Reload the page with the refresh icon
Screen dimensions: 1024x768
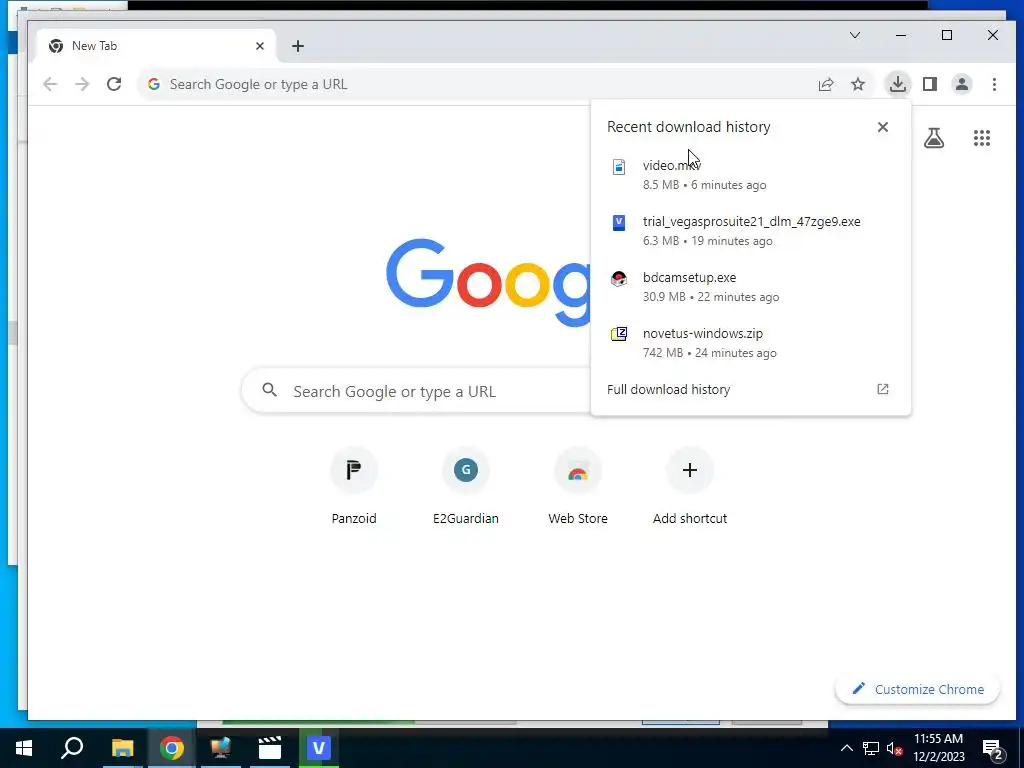[x=114, y=84]
